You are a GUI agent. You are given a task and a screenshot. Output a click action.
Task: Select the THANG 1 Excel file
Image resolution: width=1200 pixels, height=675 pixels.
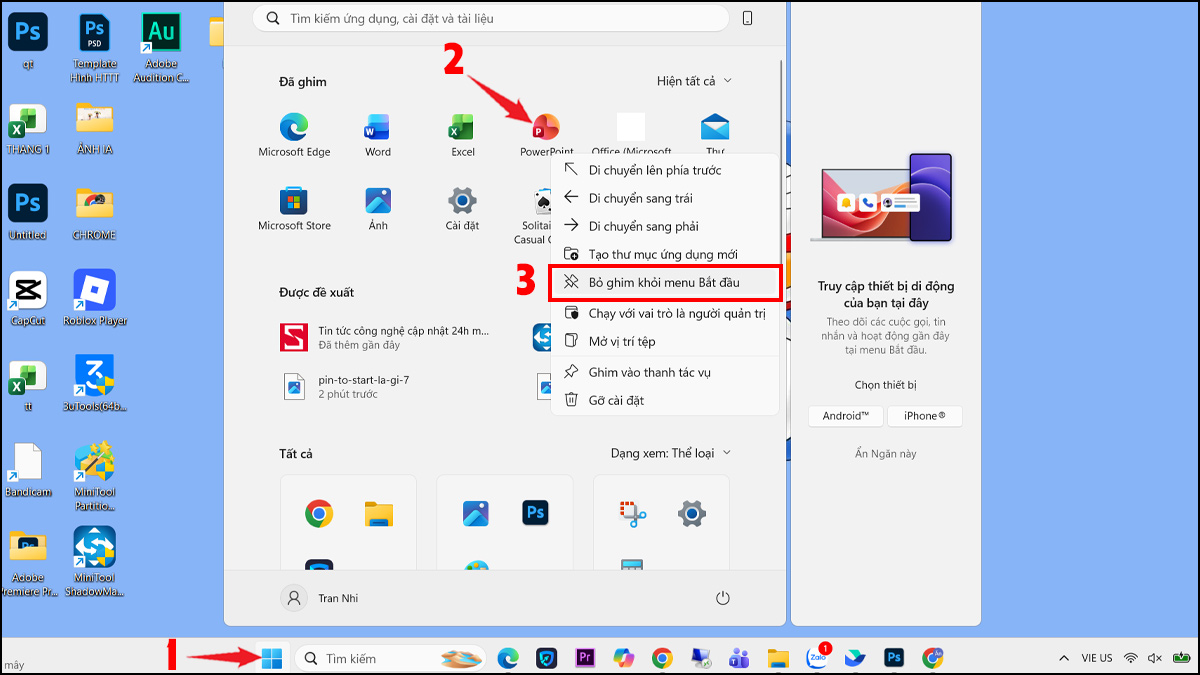[27, 128]
